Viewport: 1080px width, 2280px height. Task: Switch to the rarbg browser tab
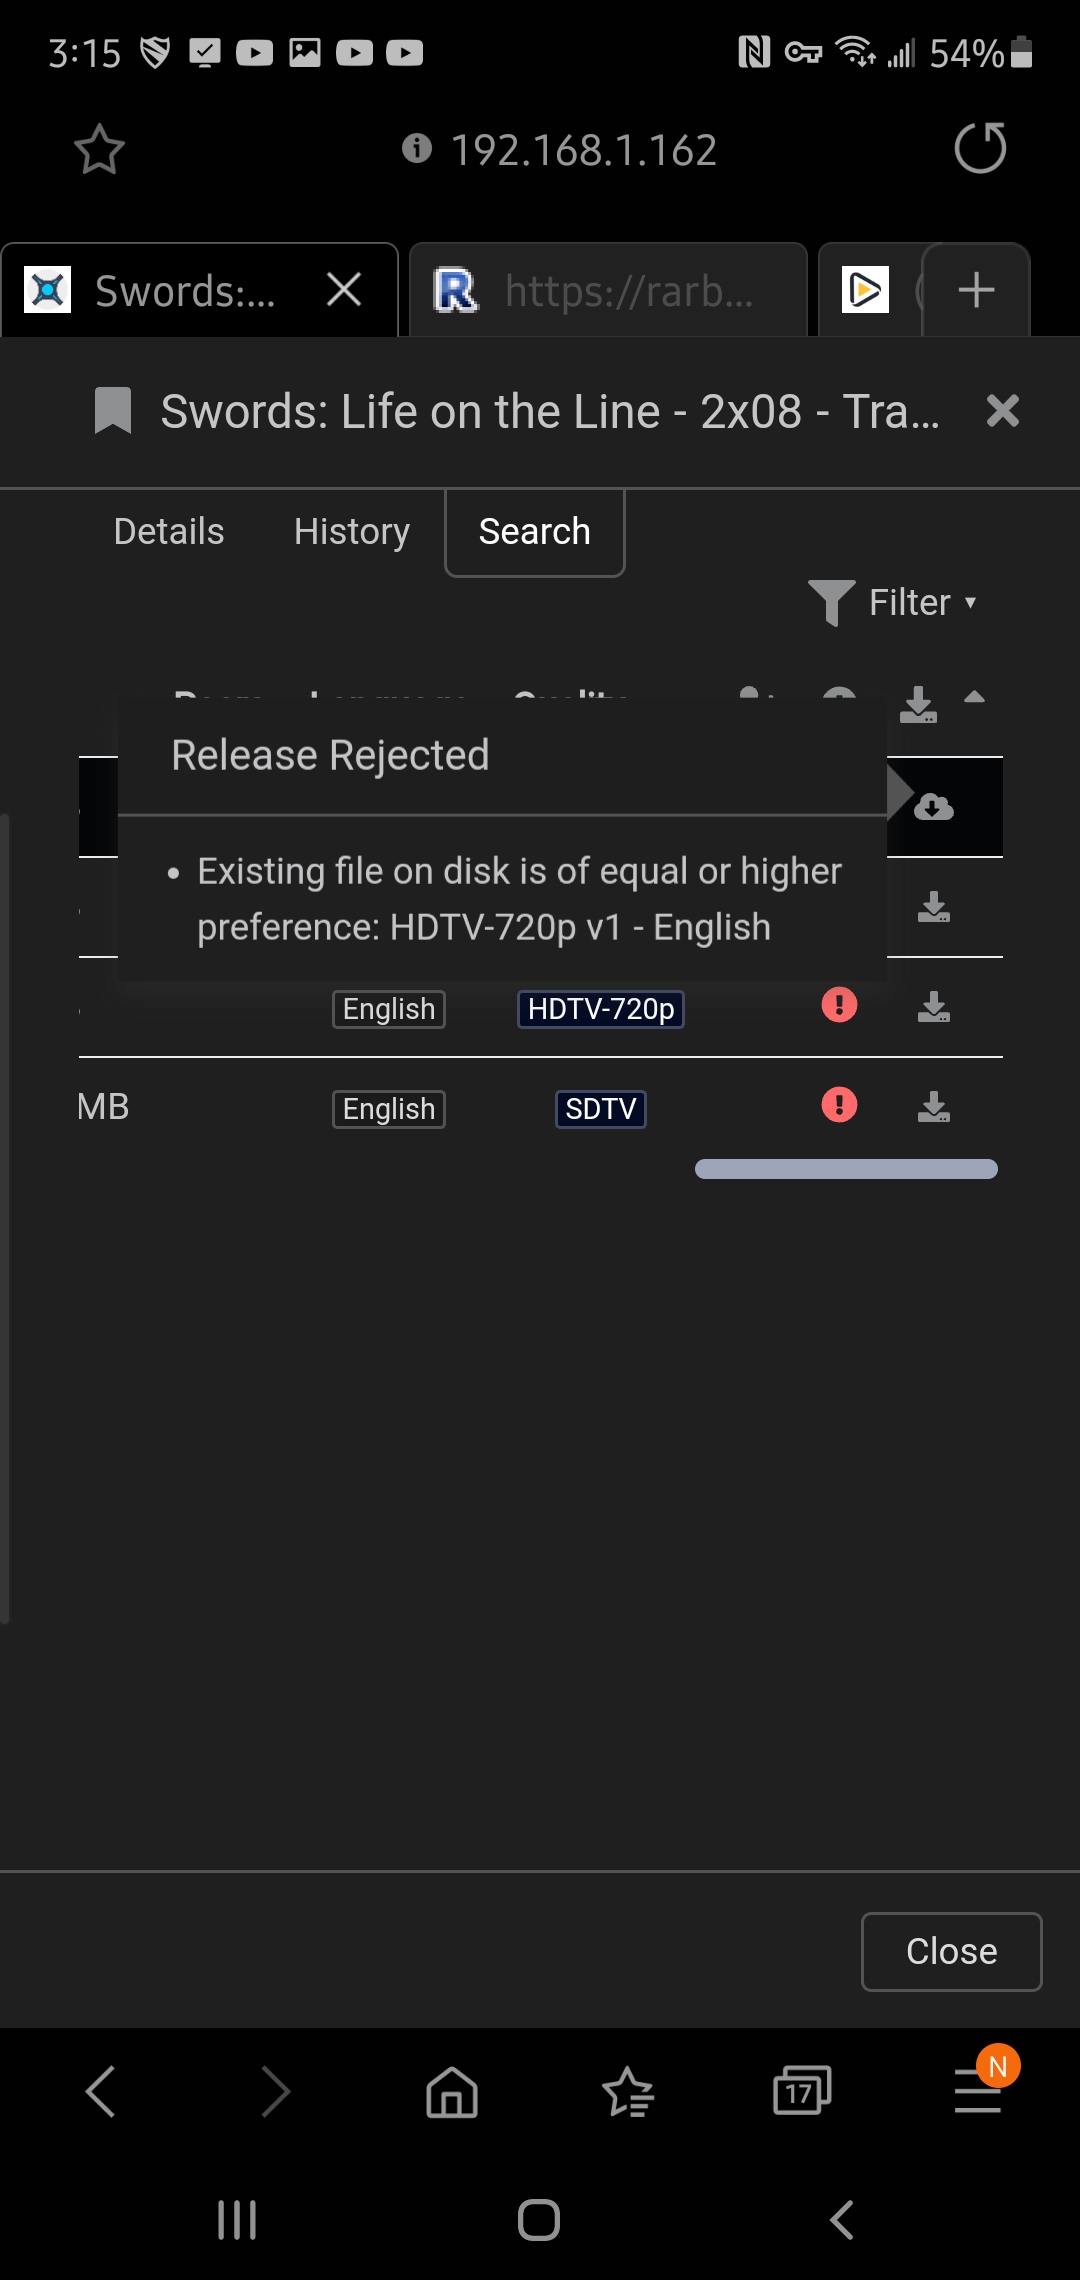coord(608,291)
